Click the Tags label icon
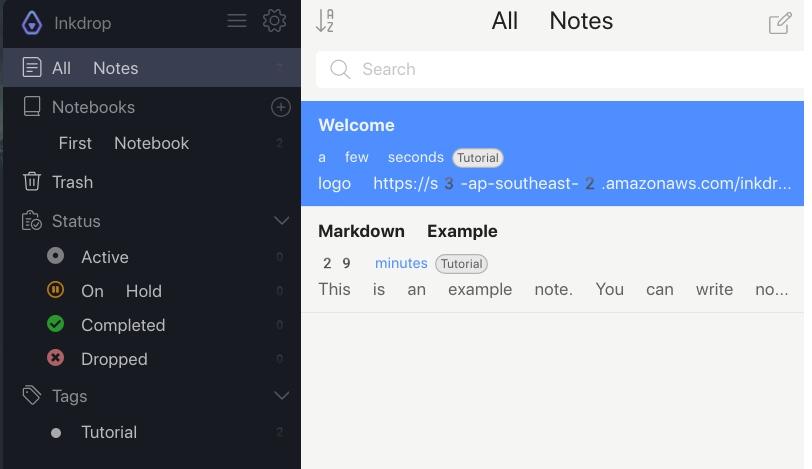 (32, 395)
